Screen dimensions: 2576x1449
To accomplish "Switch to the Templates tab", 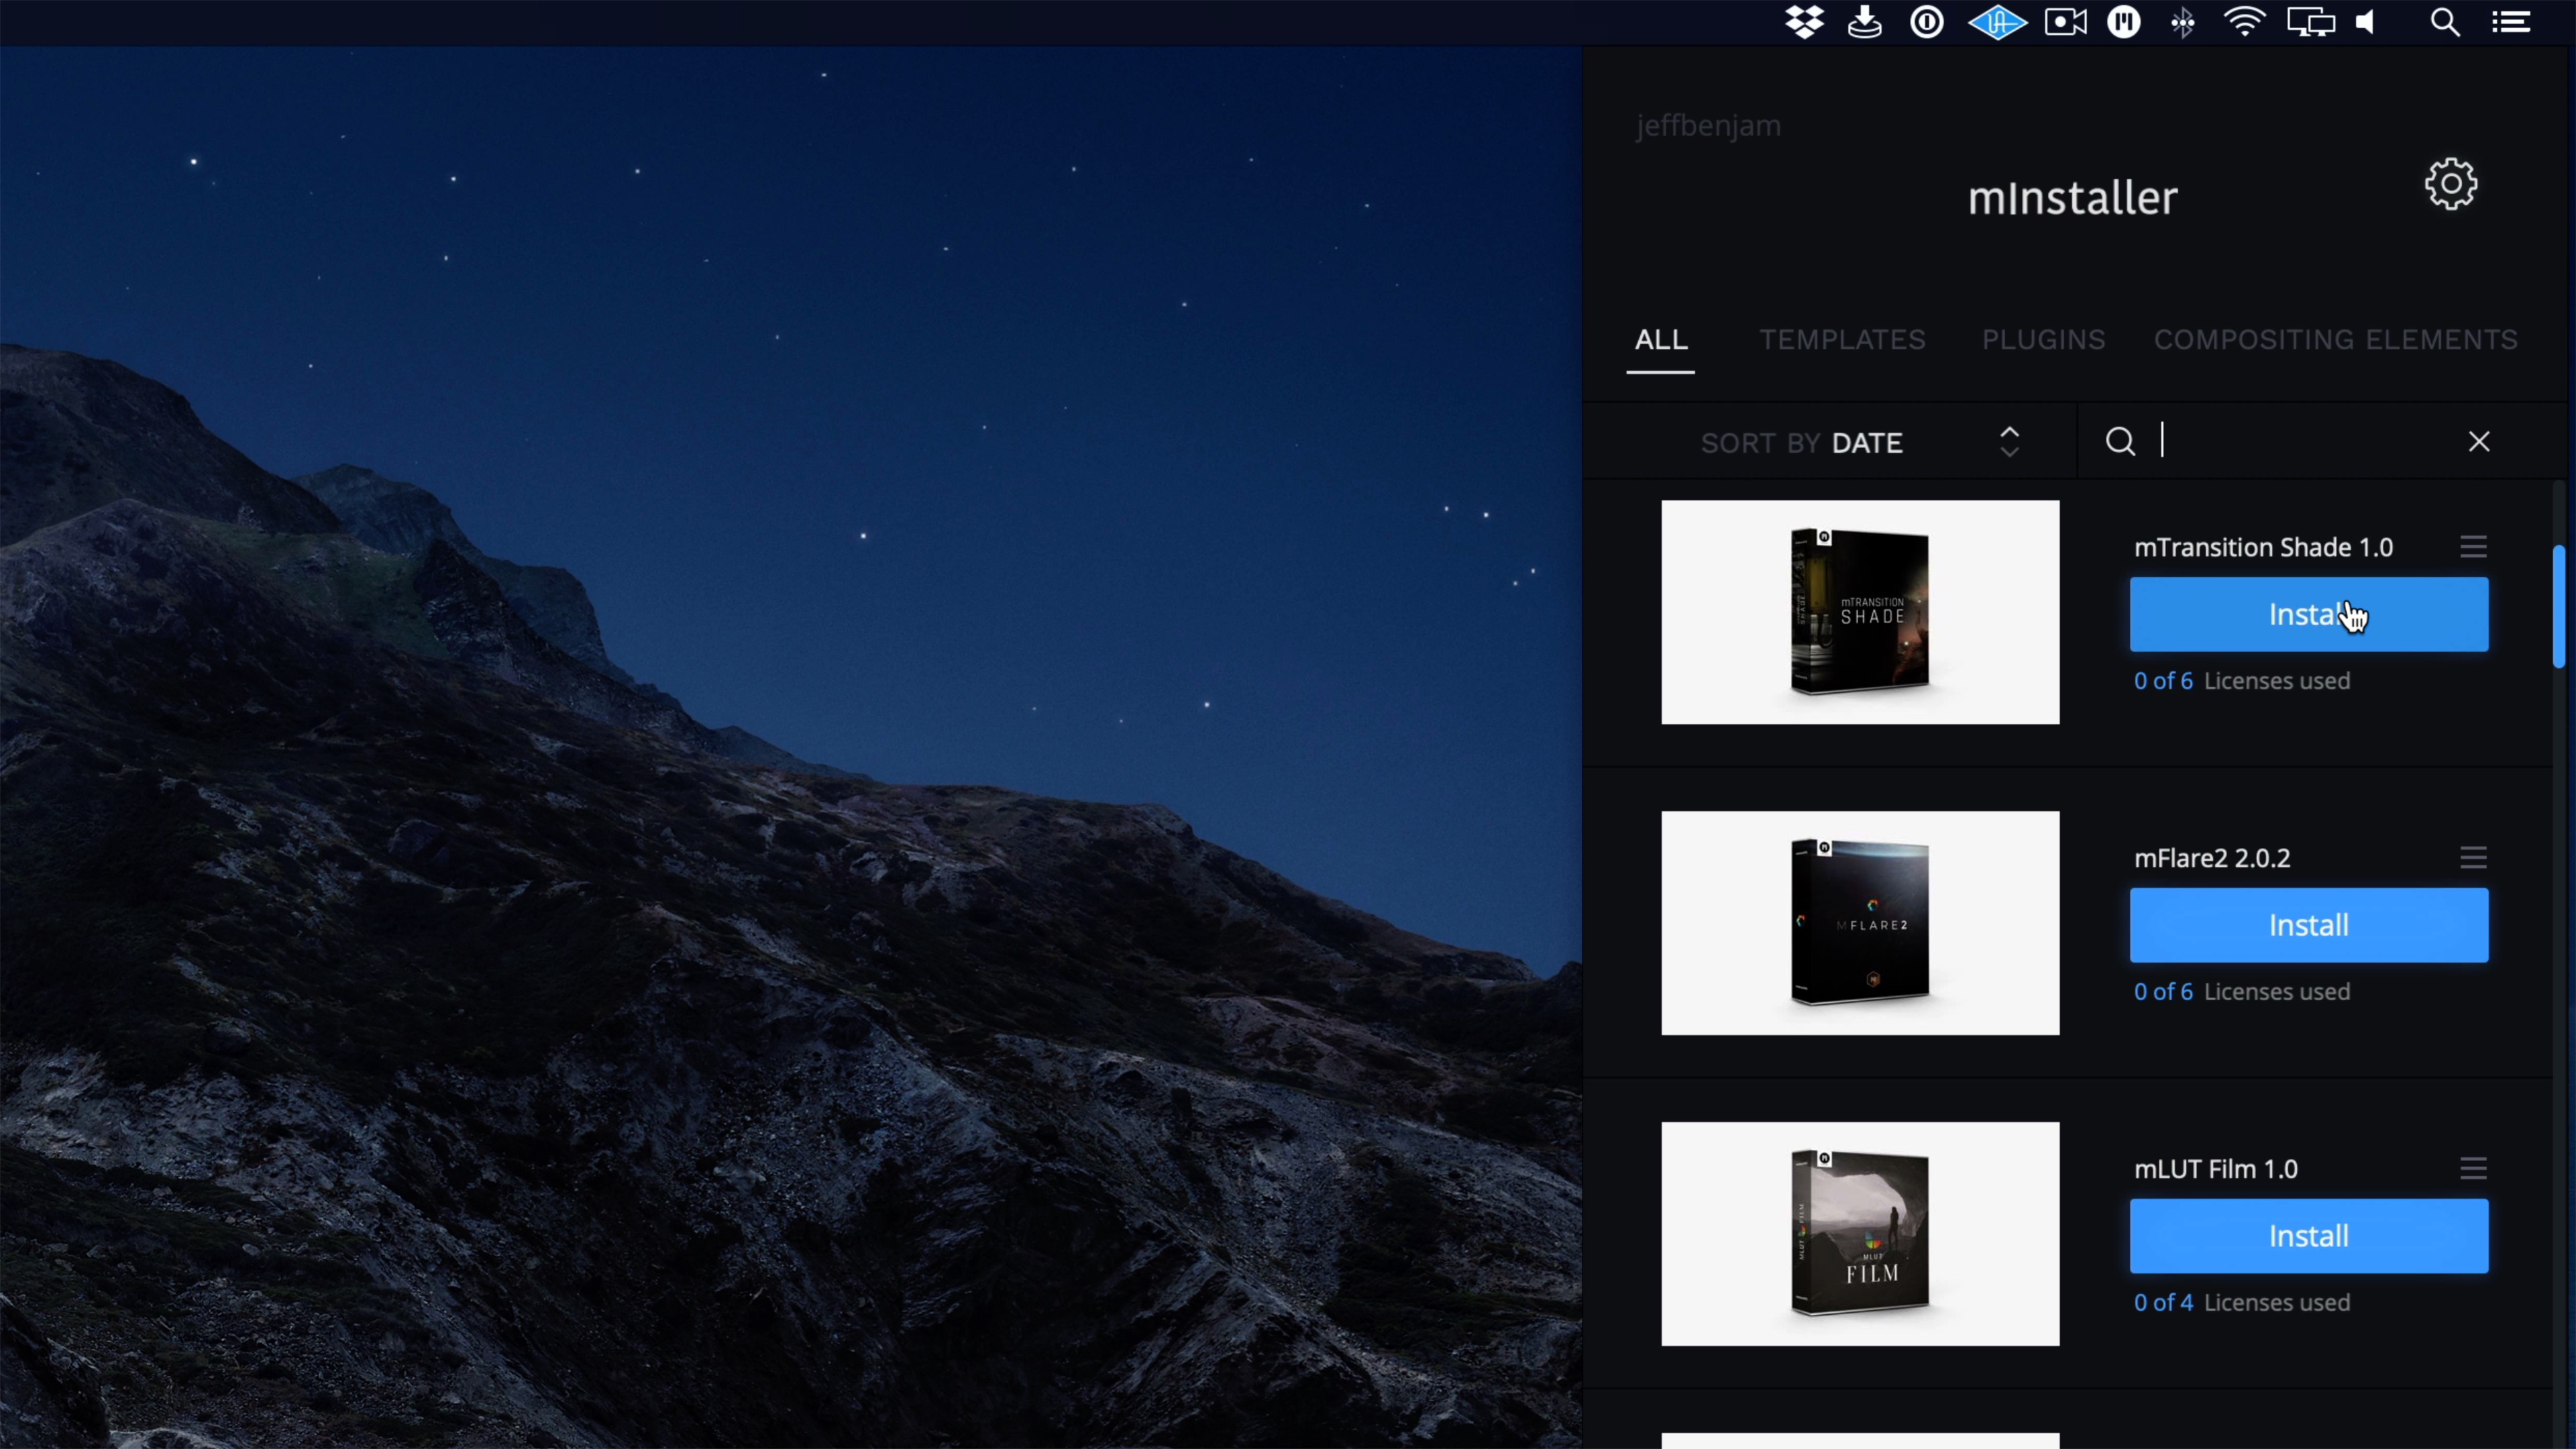I will pos(1842,340).
